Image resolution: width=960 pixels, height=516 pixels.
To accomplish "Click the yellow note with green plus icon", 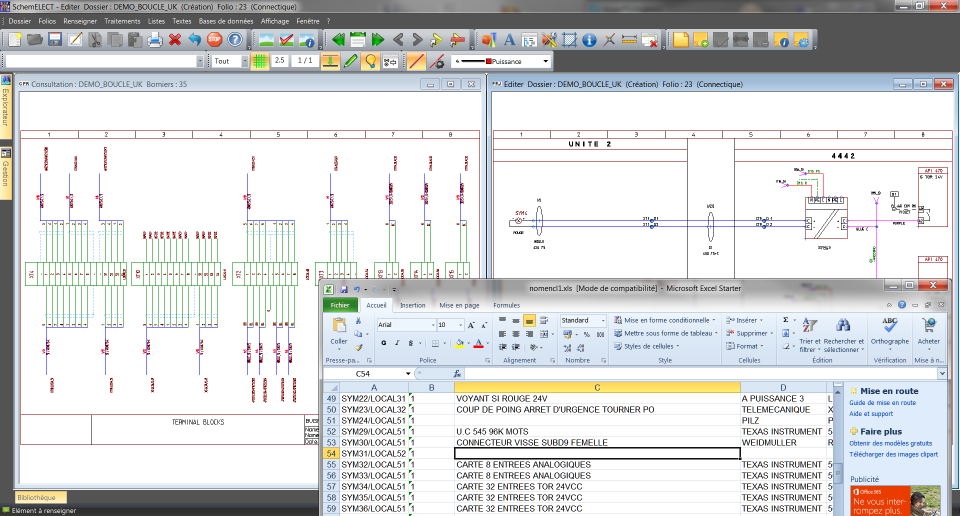I will click(701, 40).
